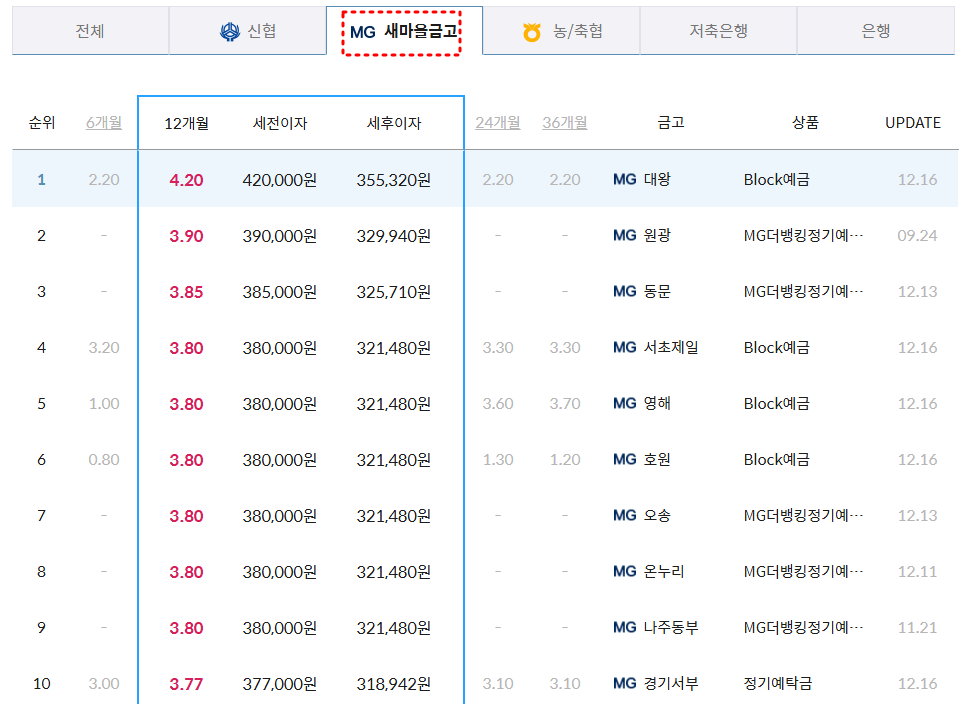Switch to the 저축은행 tab
The height and width of the screenshot is (704, 967).
coord(718,31)
